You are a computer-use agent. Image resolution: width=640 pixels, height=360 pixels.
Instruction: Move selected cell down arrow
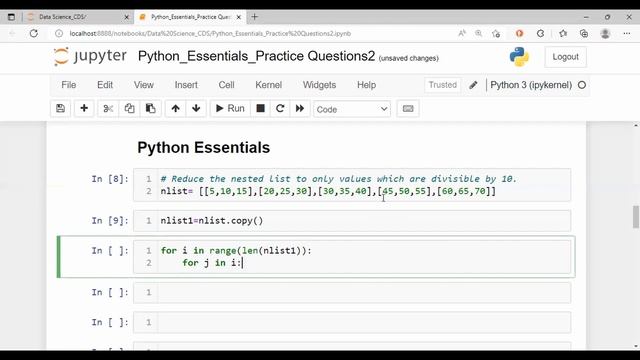(x=196, y=109)
